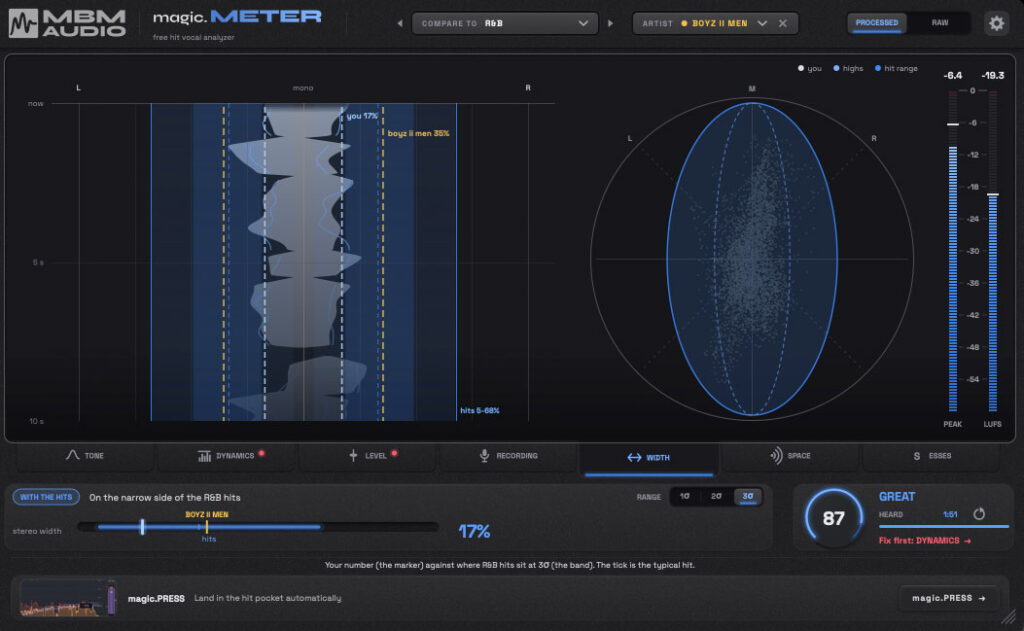Reset the heard timer
The width and height of the screenshot is (1024, 631).
click(979, 514)
